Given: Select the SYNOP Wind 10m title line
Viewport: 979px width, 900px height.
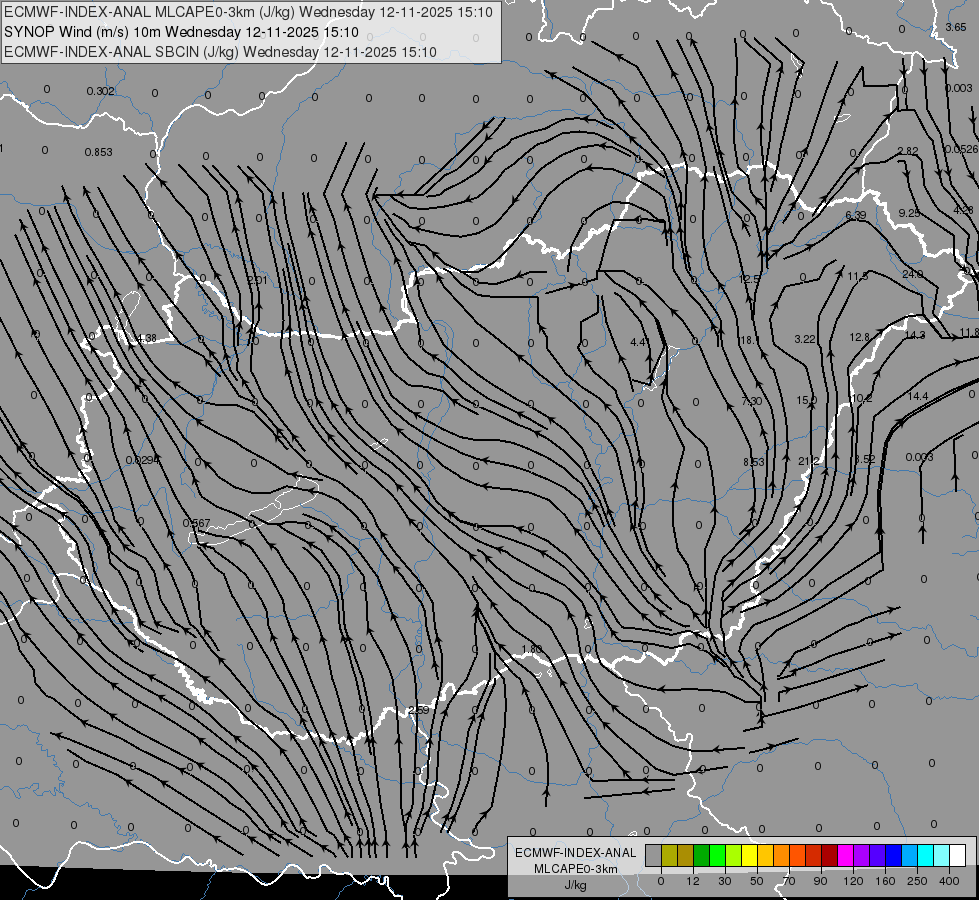Looking at the screenshot, I should click(x=181, y=32).
